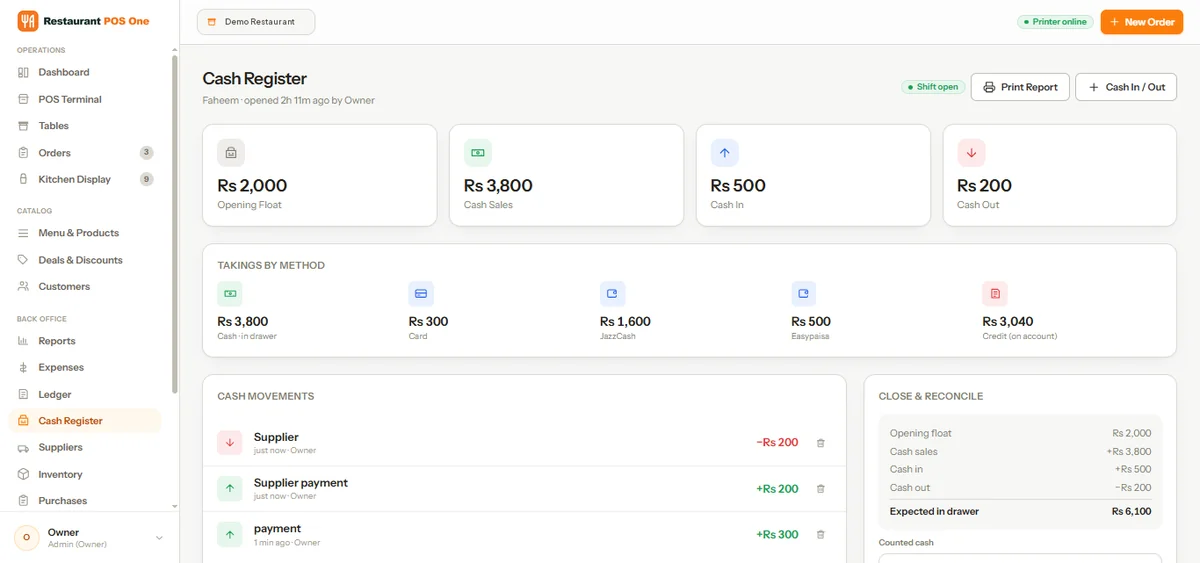
Task: Click the Customers people icon
Action: click(24, 287)
